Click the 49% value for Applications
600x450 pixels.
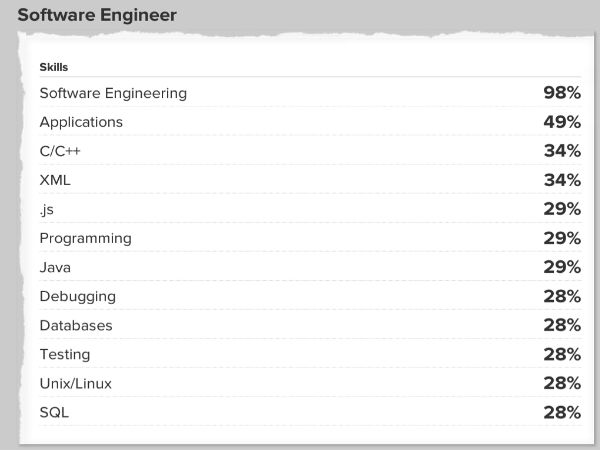pos(562,122)
